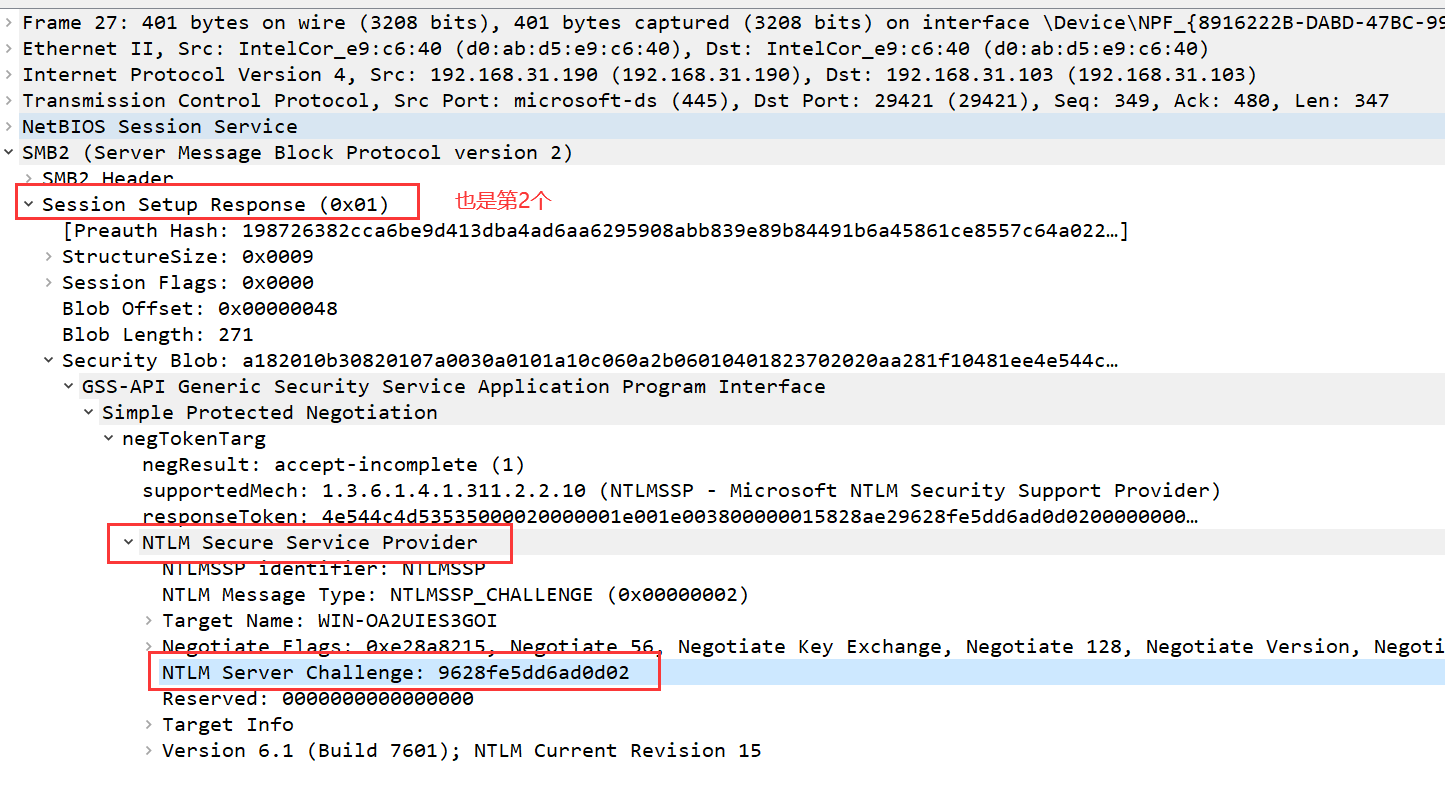
Task: Select the NTLM Server Challenge row
Action: click(395, 672)
